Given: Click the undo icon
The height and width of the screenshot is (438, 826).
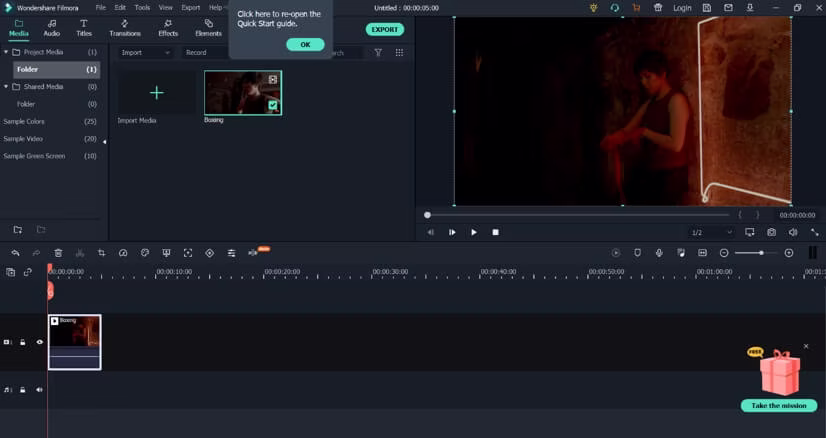Looking at the screenshot, I should pyautogui.click(x=15, y=253).
